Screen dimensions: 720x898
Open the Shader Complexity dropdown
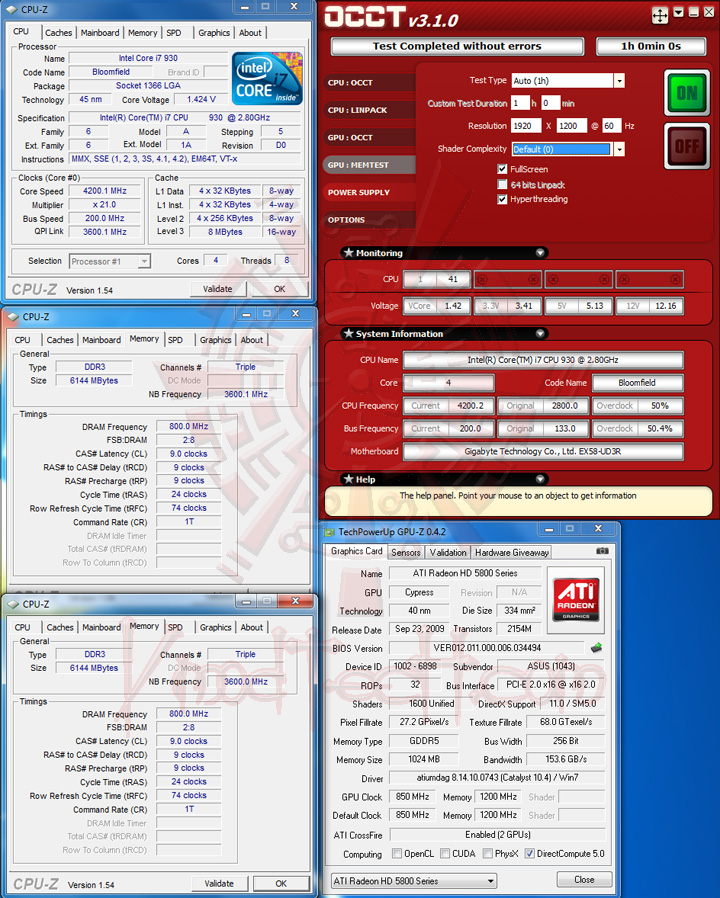[x=619, y=149]
